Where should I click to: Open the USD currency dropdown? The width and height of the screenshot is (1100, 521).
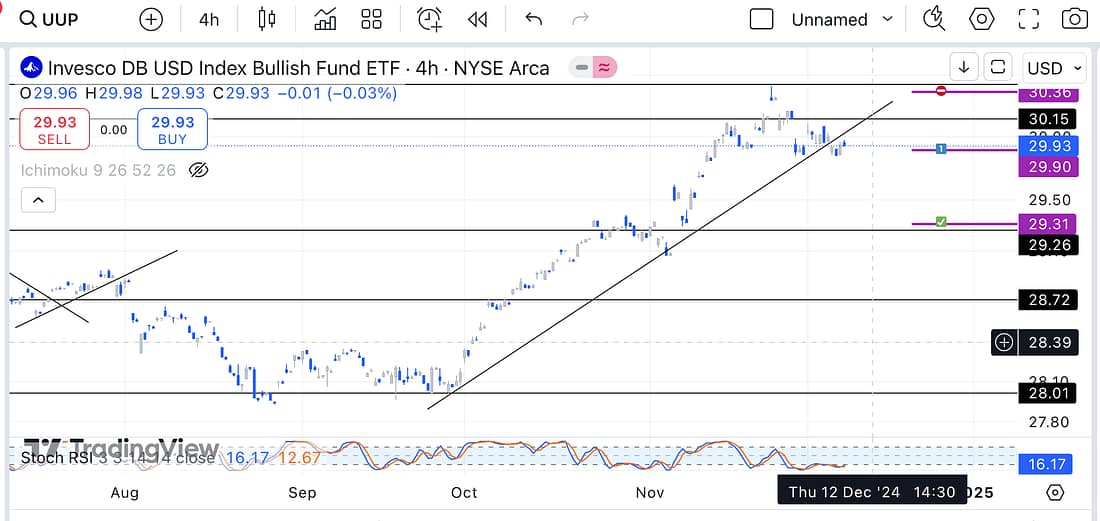pos(1055,68)
